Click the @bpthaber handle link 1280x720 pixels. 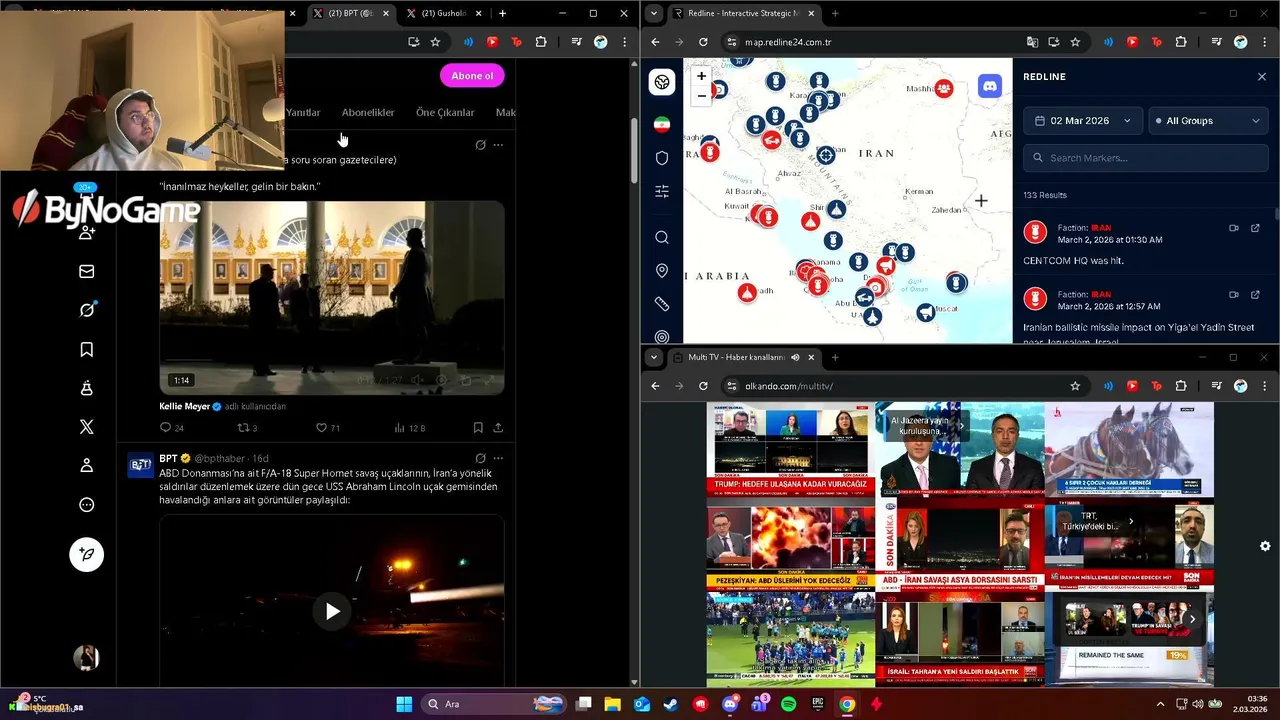pos(220,458)
